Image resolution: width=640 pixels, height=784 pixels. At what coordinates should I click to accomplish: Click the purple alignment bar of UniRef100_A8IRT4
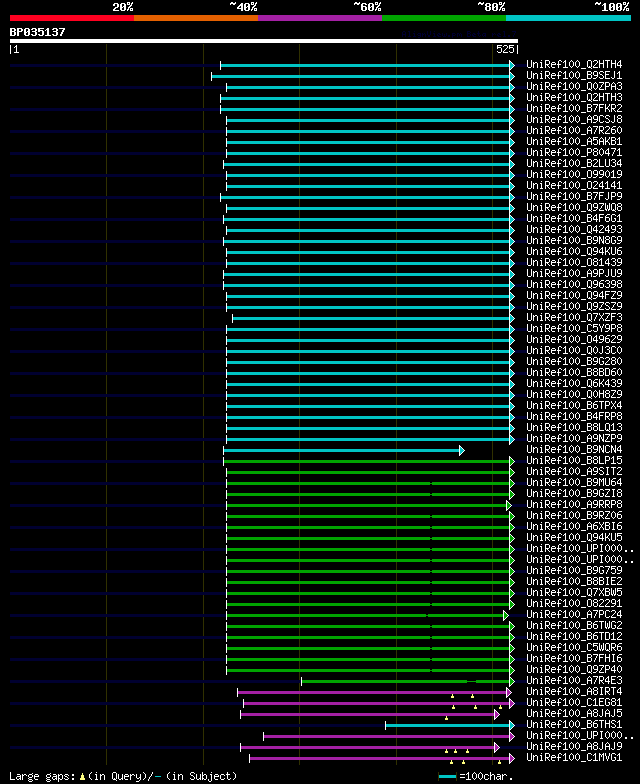[x=372, y=692]
